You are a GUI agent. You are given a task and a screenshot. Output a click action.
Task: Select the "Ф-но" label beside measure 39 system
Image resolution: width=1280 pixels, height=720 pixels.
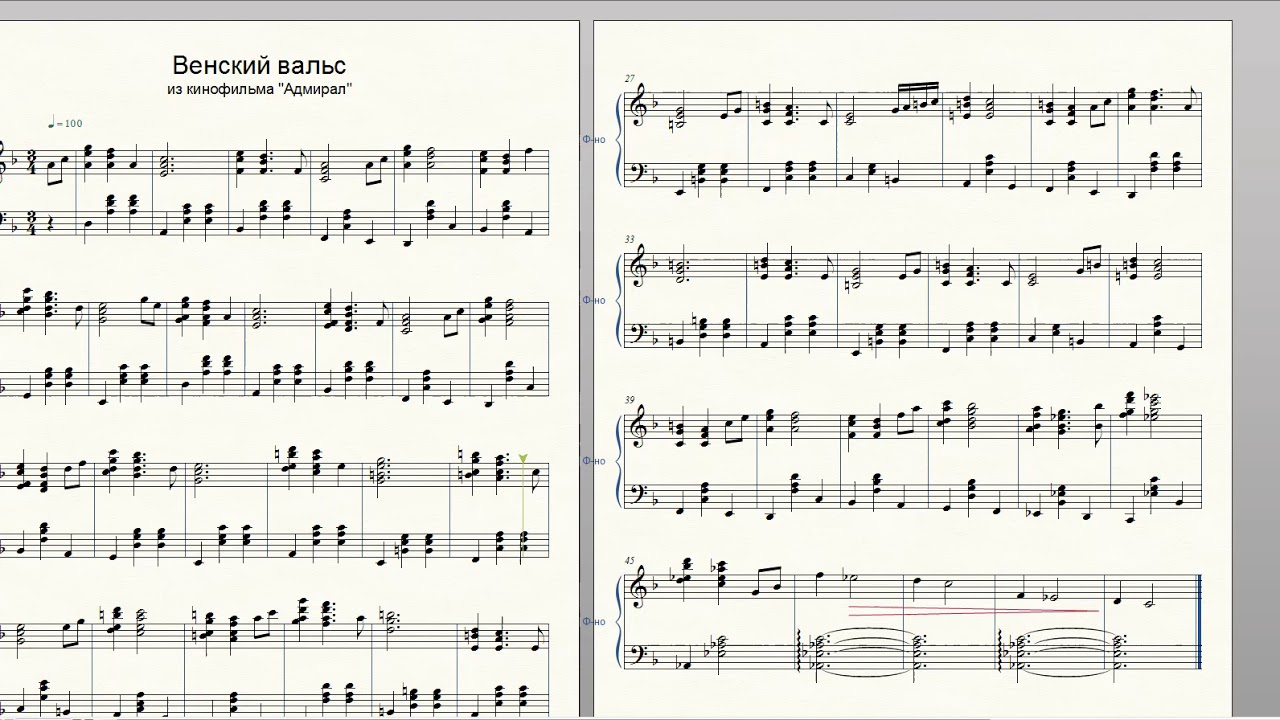(x=594, y=461)
